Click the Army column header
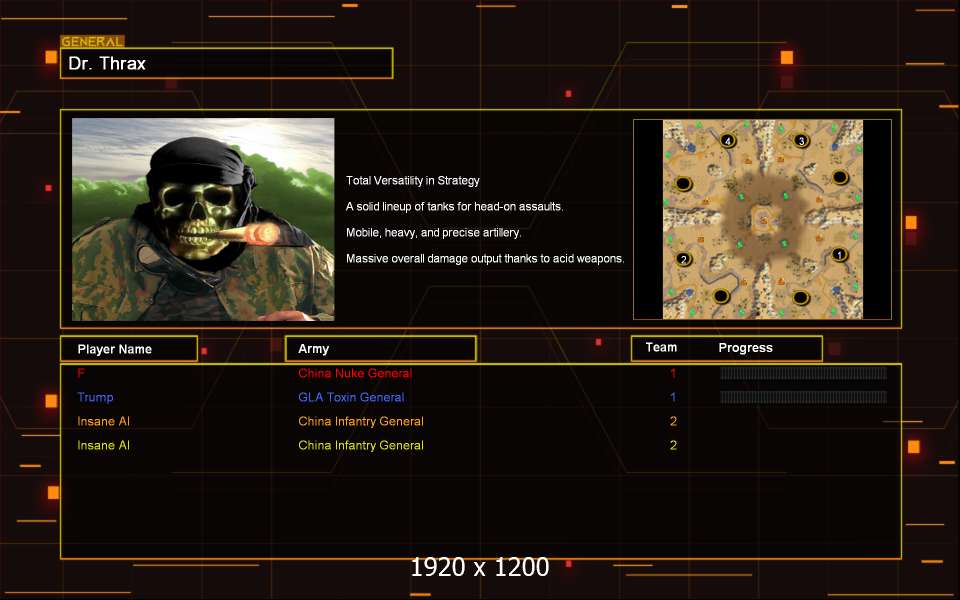The width and height of the screenshot is (960, 600). [381, 349]
